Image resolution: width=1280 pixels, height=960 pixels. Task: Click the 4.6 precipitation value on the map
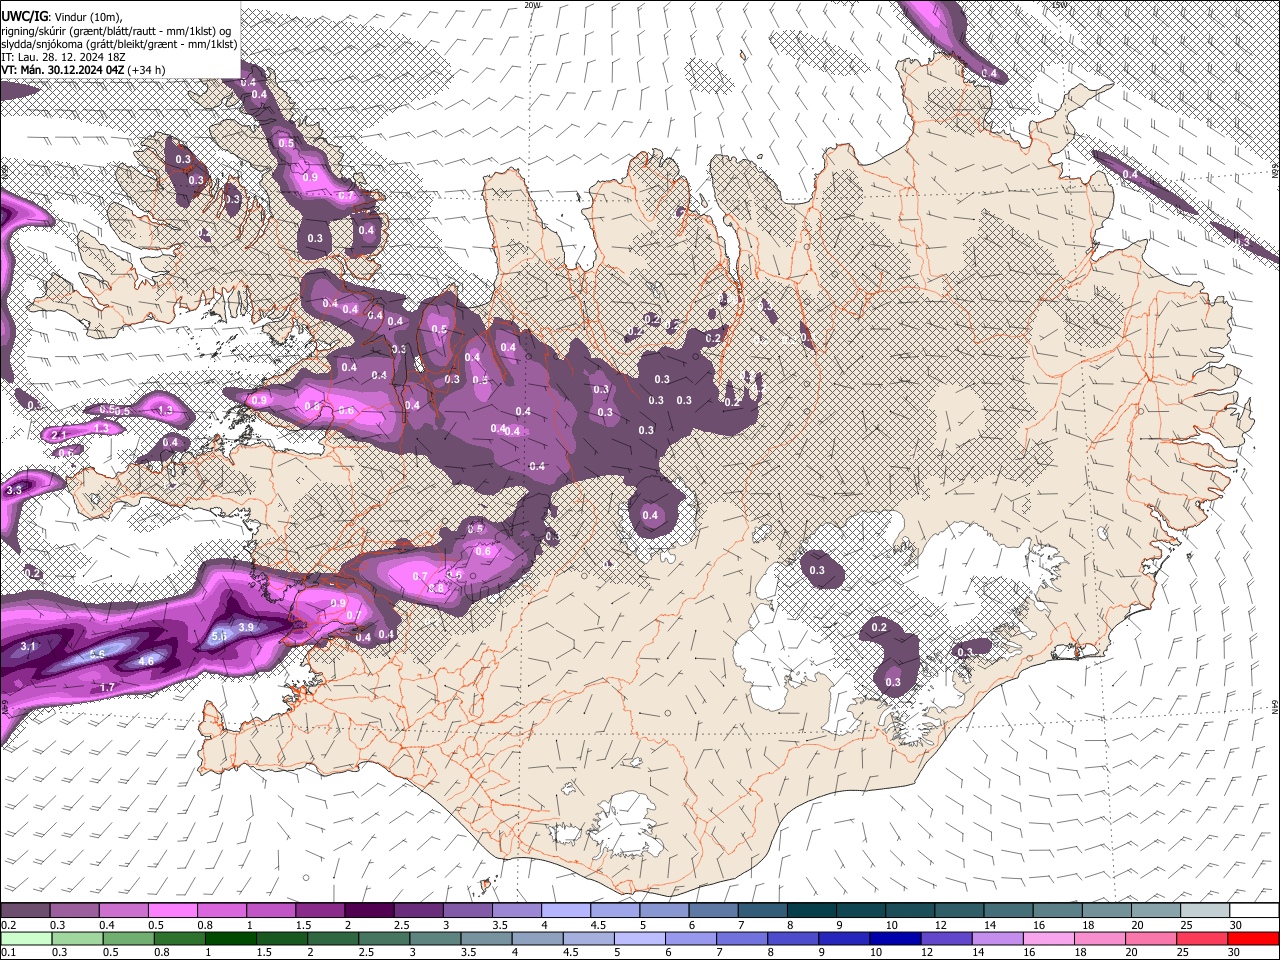[145, 661]
